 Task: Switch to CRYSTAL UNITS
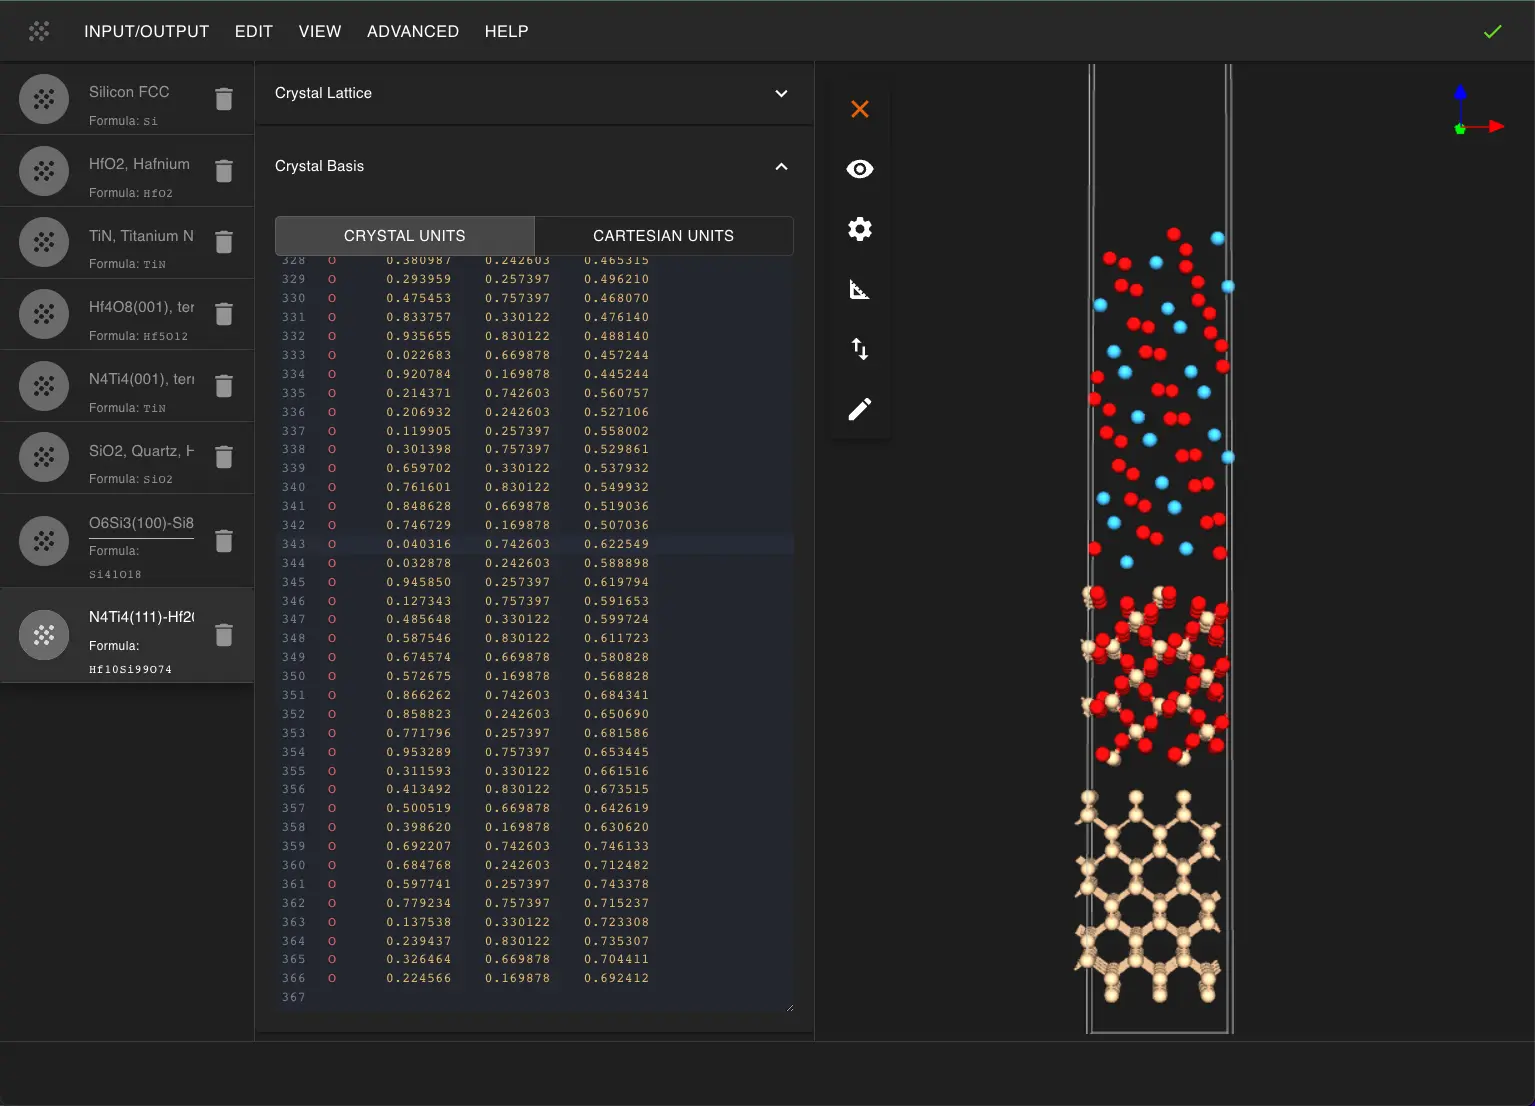pos(404,236)
